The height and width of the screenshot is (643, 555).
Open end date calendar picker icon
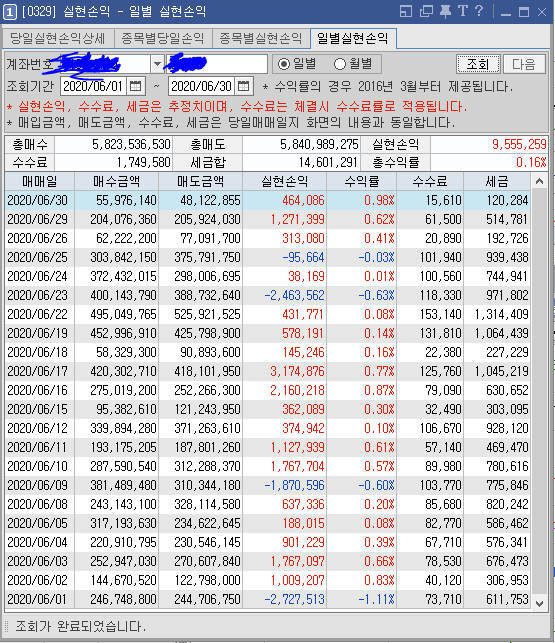tap(244, 86)
